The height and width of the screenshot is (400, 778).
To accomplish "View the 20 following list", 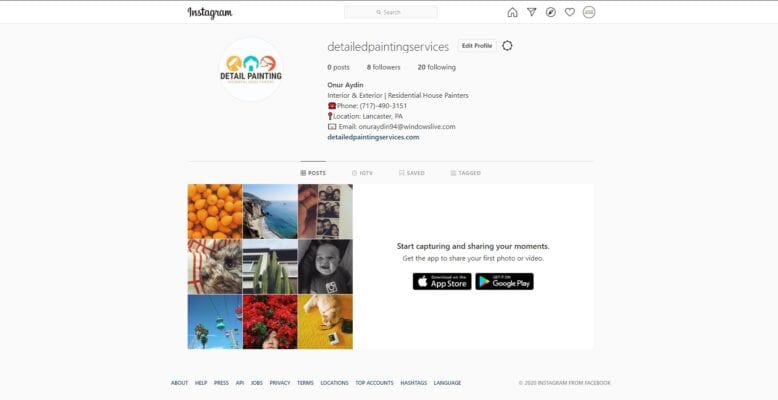I will click(437, 67).
